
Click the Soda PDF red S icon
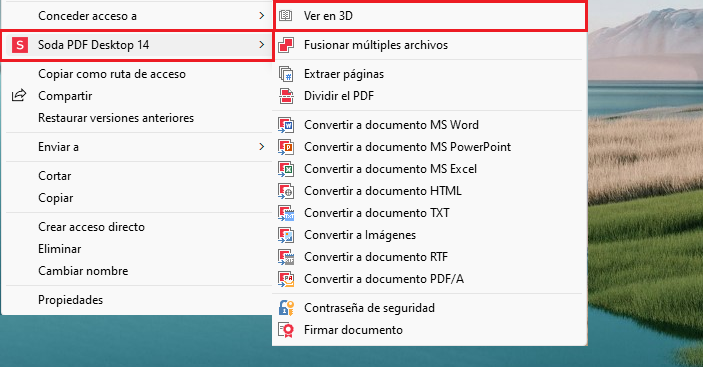point(20,45)
